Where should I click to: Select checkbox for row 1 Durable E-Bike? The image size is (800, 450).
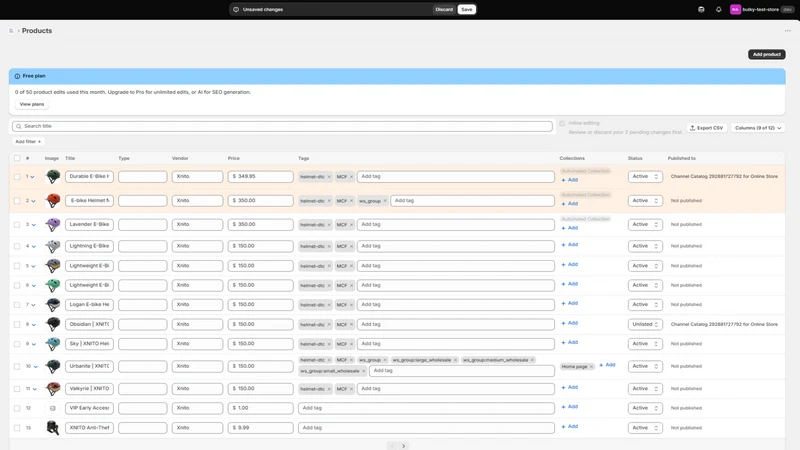point(17,177)
